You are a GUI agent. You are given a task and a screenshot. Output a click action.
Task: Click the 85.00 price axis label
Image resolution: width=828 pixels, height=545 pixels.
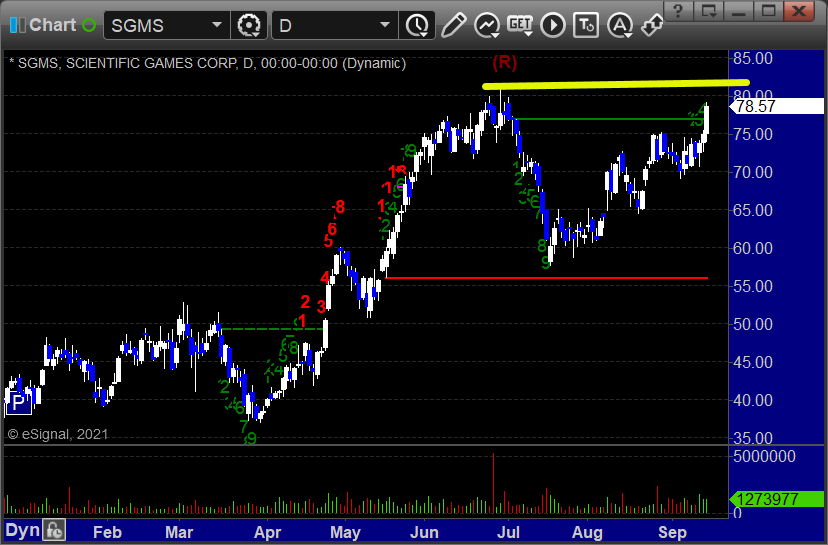pyautogui.click(x=753, y=58)
